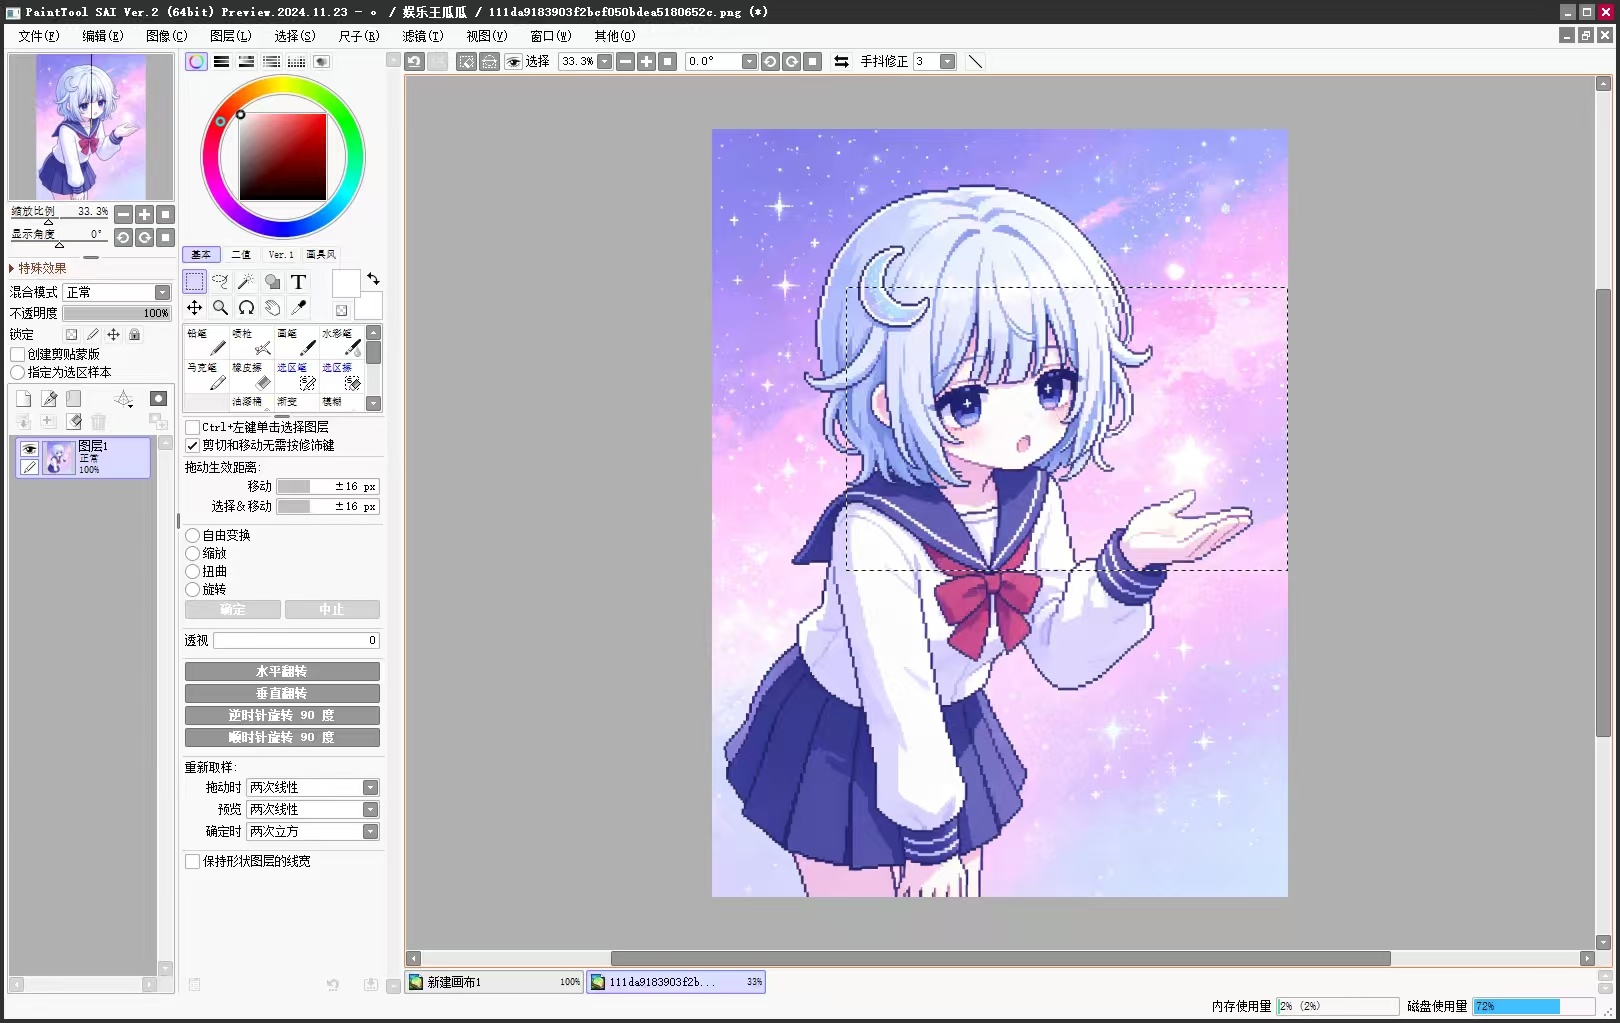Select the rectangular selection tool
Image resolution: width=1620 pixels, height=1023 pixels.
point(195,282)
